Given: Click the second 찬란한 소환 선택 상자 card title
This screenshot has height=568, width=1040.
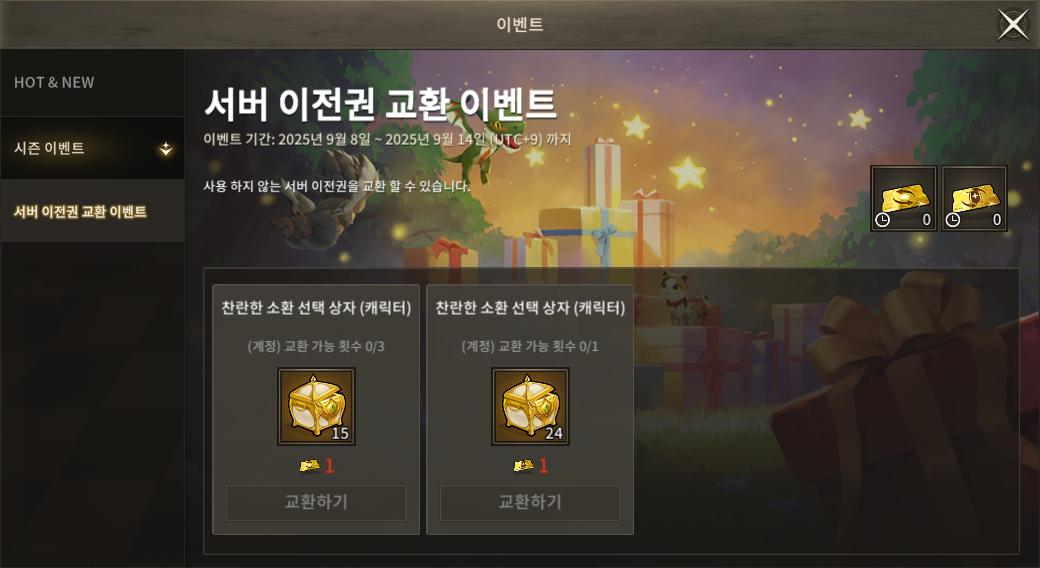Looking at the screenshot, I should click(x=530, y=308).
